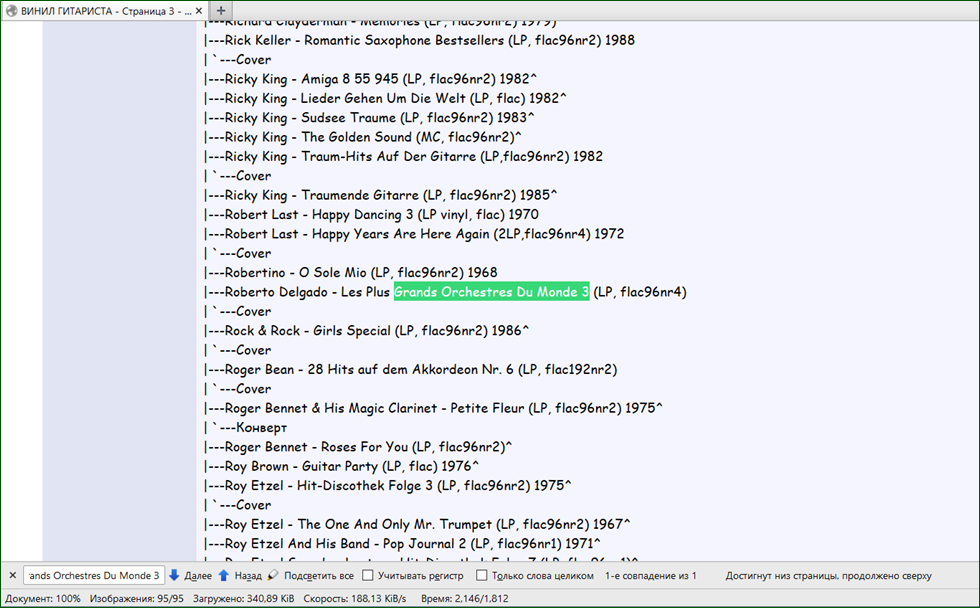The width and height of the screenshot is (980, 608).
Task: Select the ВИНИЛ ГИТАРИСТА browser tab
Action: 105,11
